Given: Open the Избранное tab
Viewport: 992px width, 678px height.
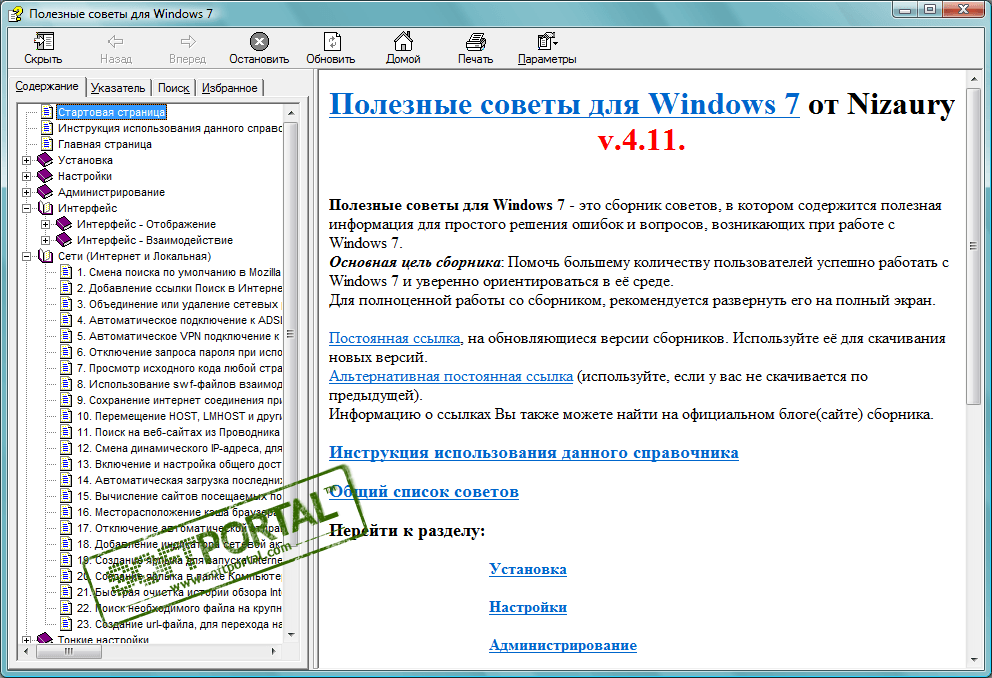Looking at the screenshot, I should [x=229, y=88].
